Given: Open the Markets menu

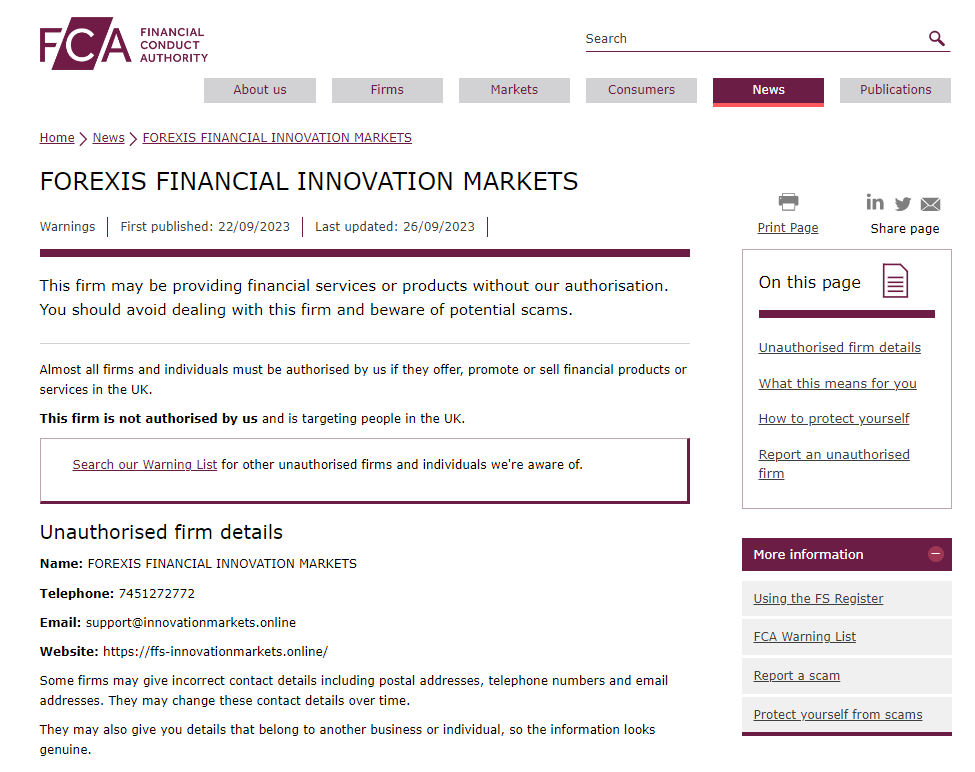Looking at the screenshot, I should click(514, 90).
